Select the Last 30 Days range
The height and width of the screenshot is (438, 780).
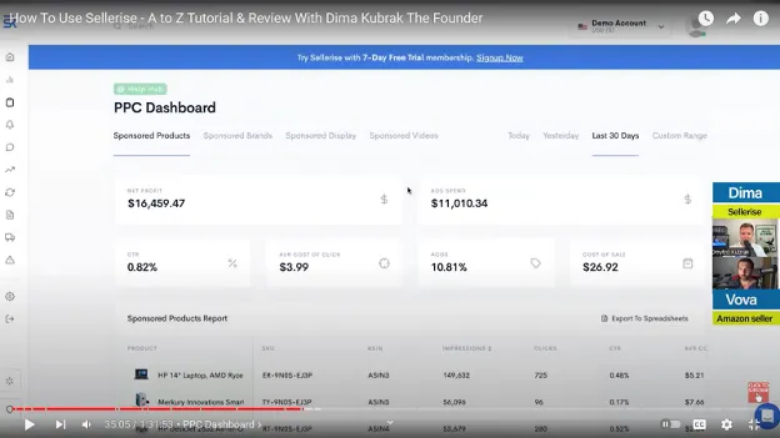click(615, 135)
